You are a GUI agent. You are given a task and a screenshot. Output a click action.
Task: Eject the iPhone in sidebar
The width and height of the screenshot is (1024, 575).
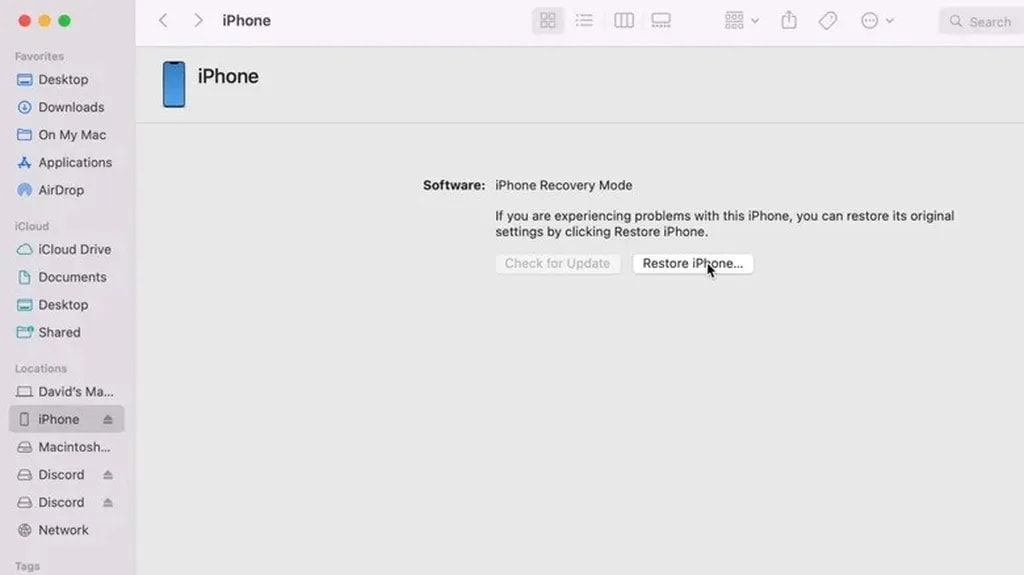click(108, 420)
